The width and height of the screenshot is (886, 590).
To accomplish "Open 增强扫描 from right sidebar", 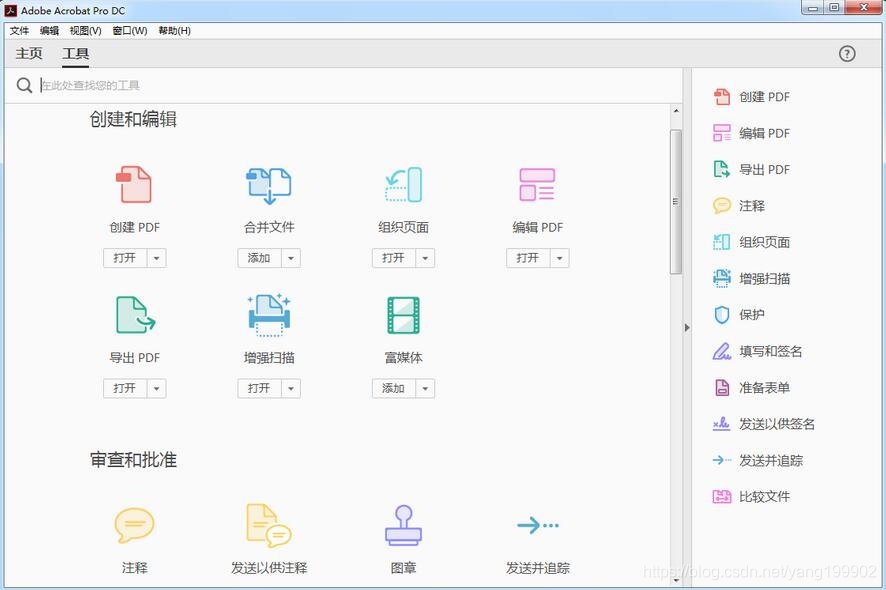I will pyautogui.click(x=752, y=279).
